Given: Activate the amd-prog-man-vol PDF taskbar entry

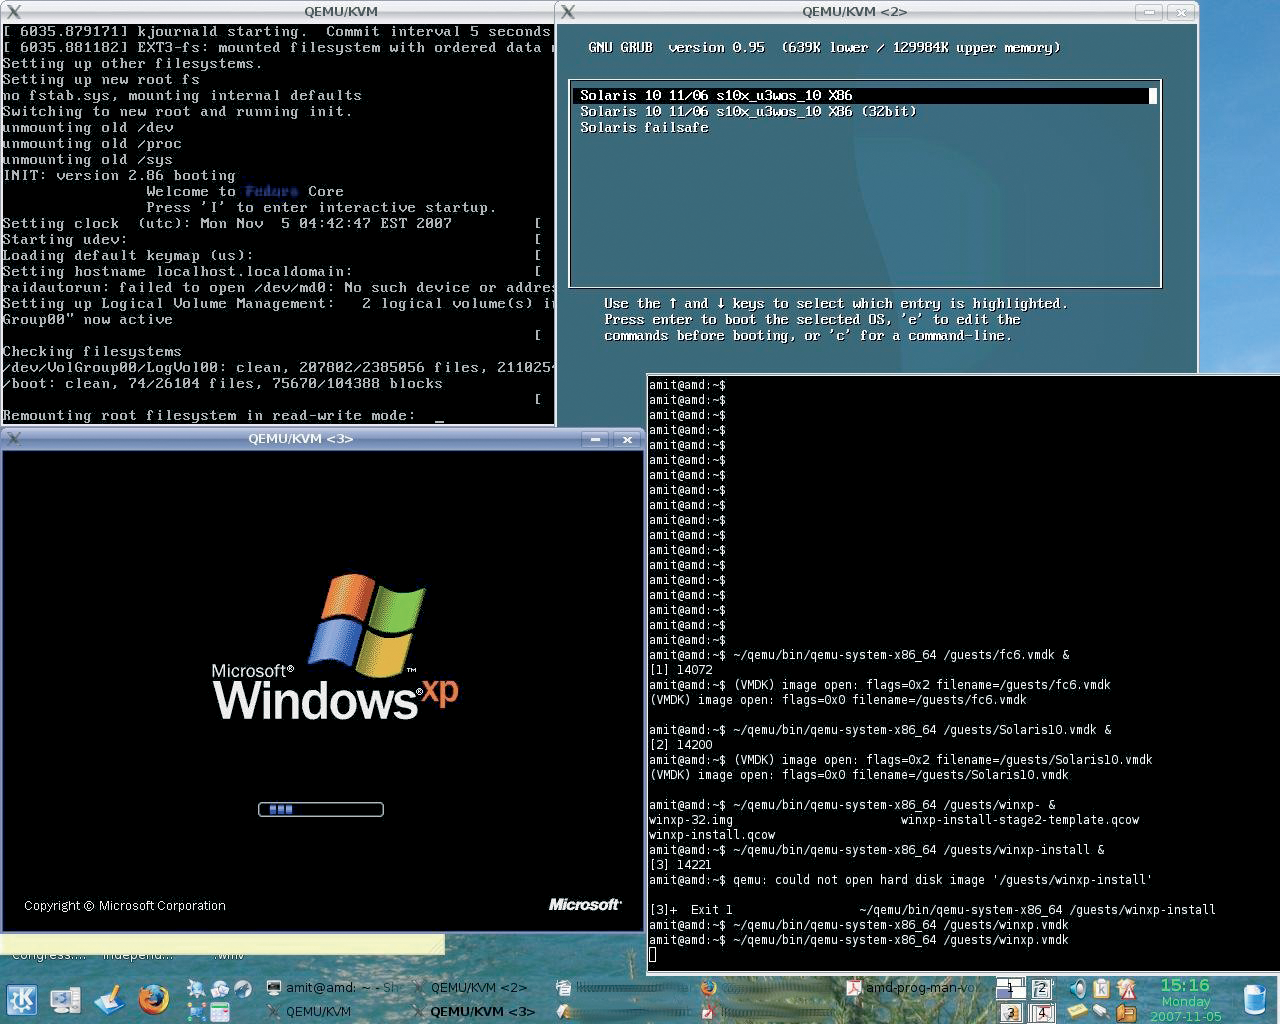Looking at the screenshot, I should pyautogui.click(x=912, y=987).
